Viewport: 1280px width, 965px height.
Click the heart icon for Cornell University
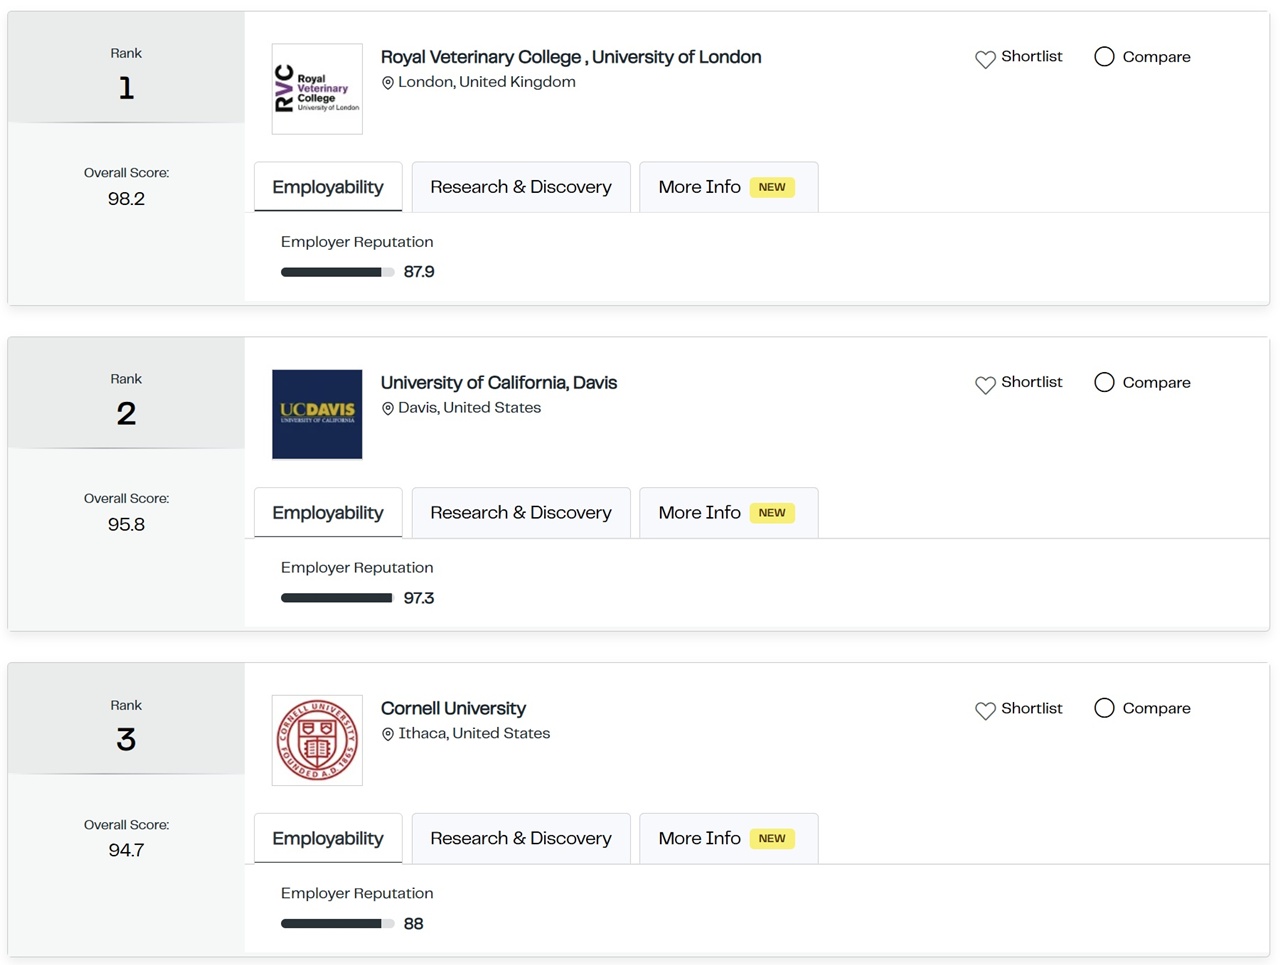coord(985,710)
